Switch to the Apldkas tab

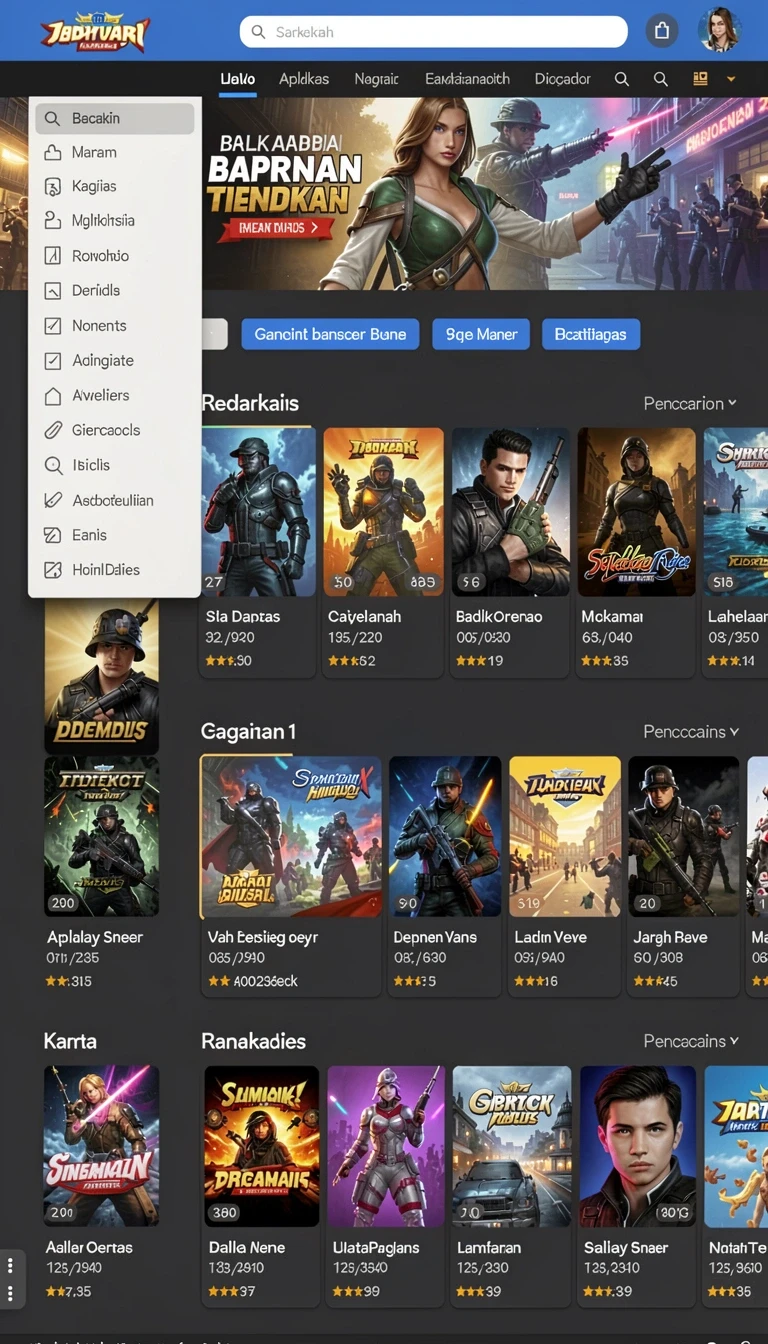click(304, 78)
